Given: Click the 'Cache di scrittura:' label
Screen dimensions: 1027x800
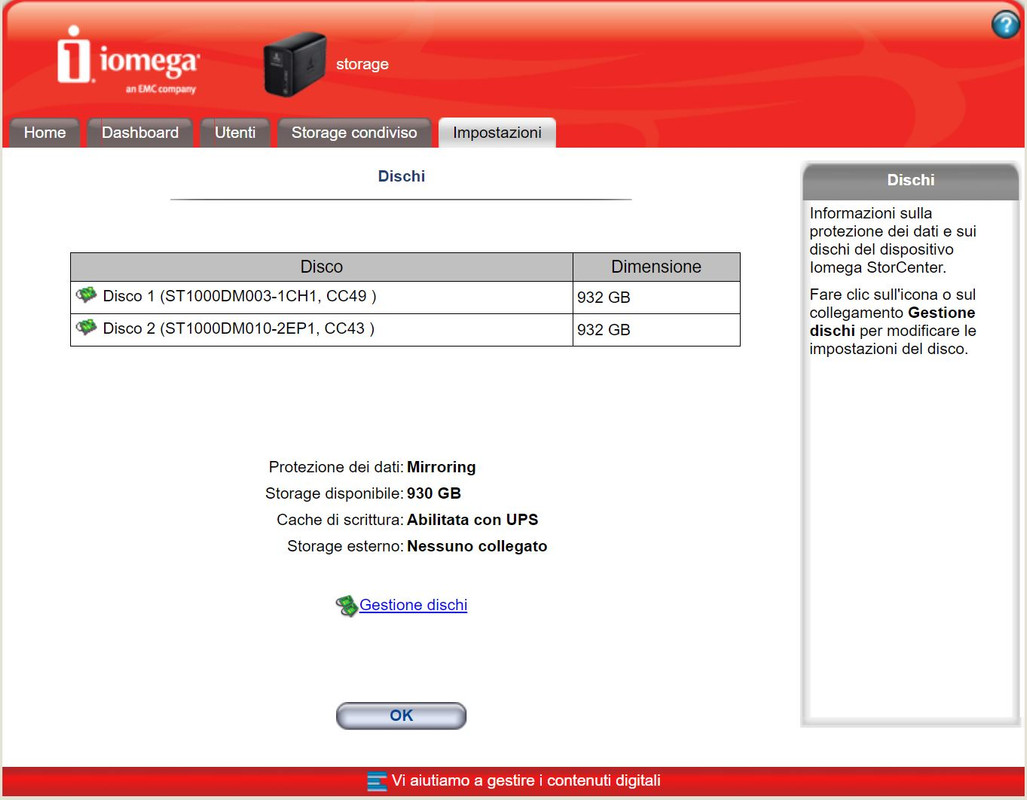Looking at the screenshot, I should [x=340, y=520].
